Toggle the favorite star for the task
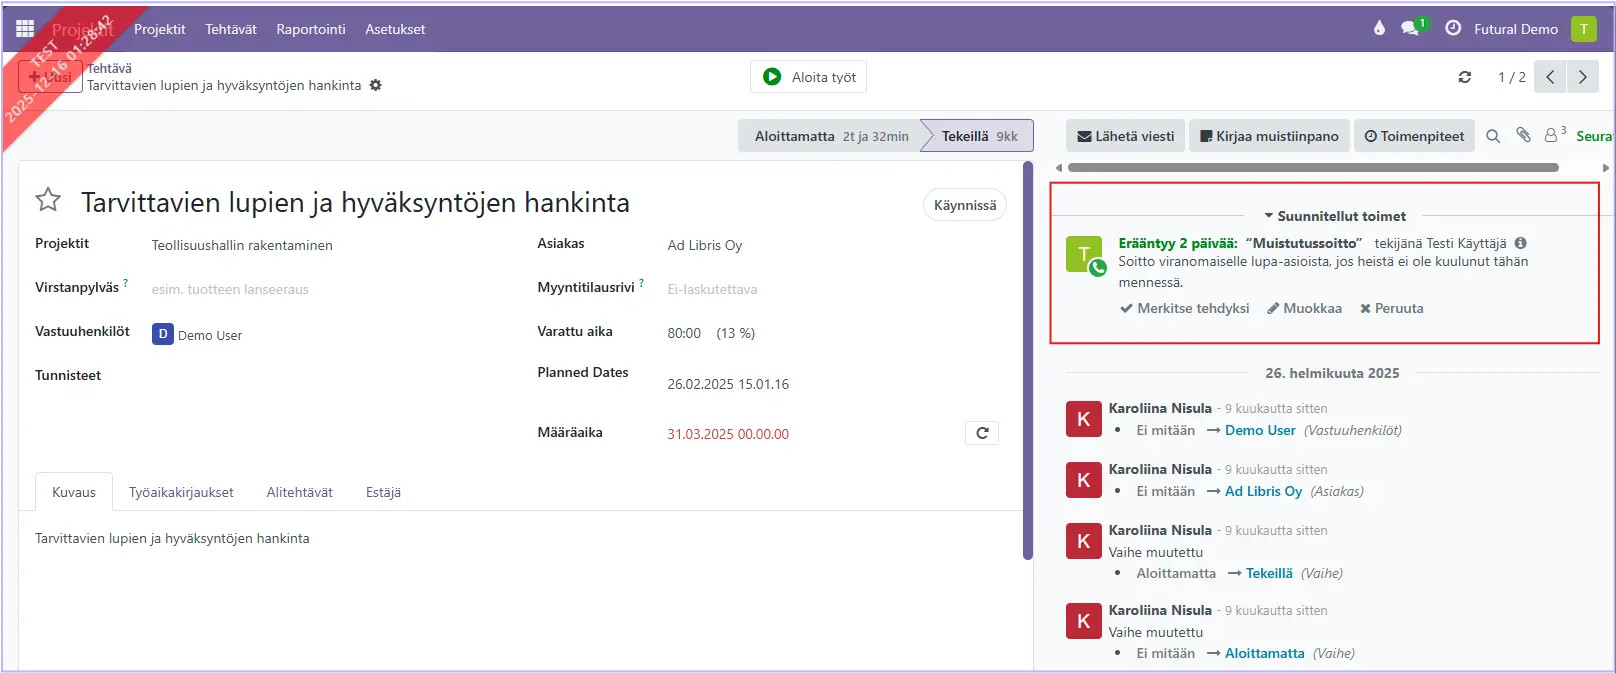Image resolution: width=1616 pixels, height=673 pixels. [x=48, y=200]
